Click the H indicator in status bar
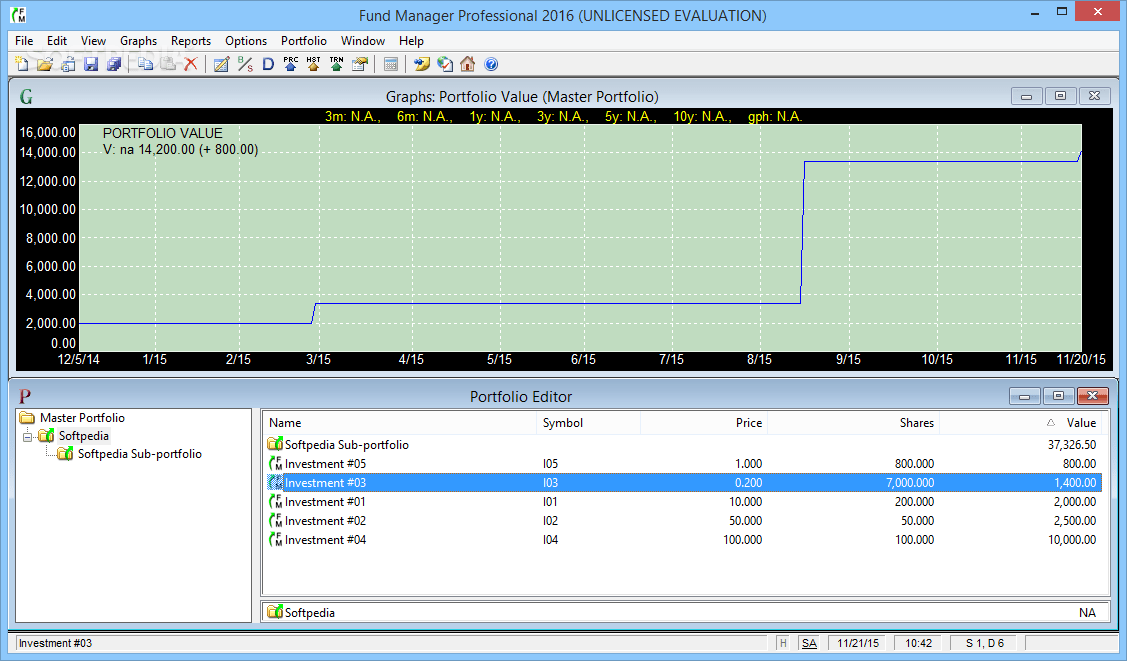Screen dimensions: 1127x661 [x=783, y=643]
